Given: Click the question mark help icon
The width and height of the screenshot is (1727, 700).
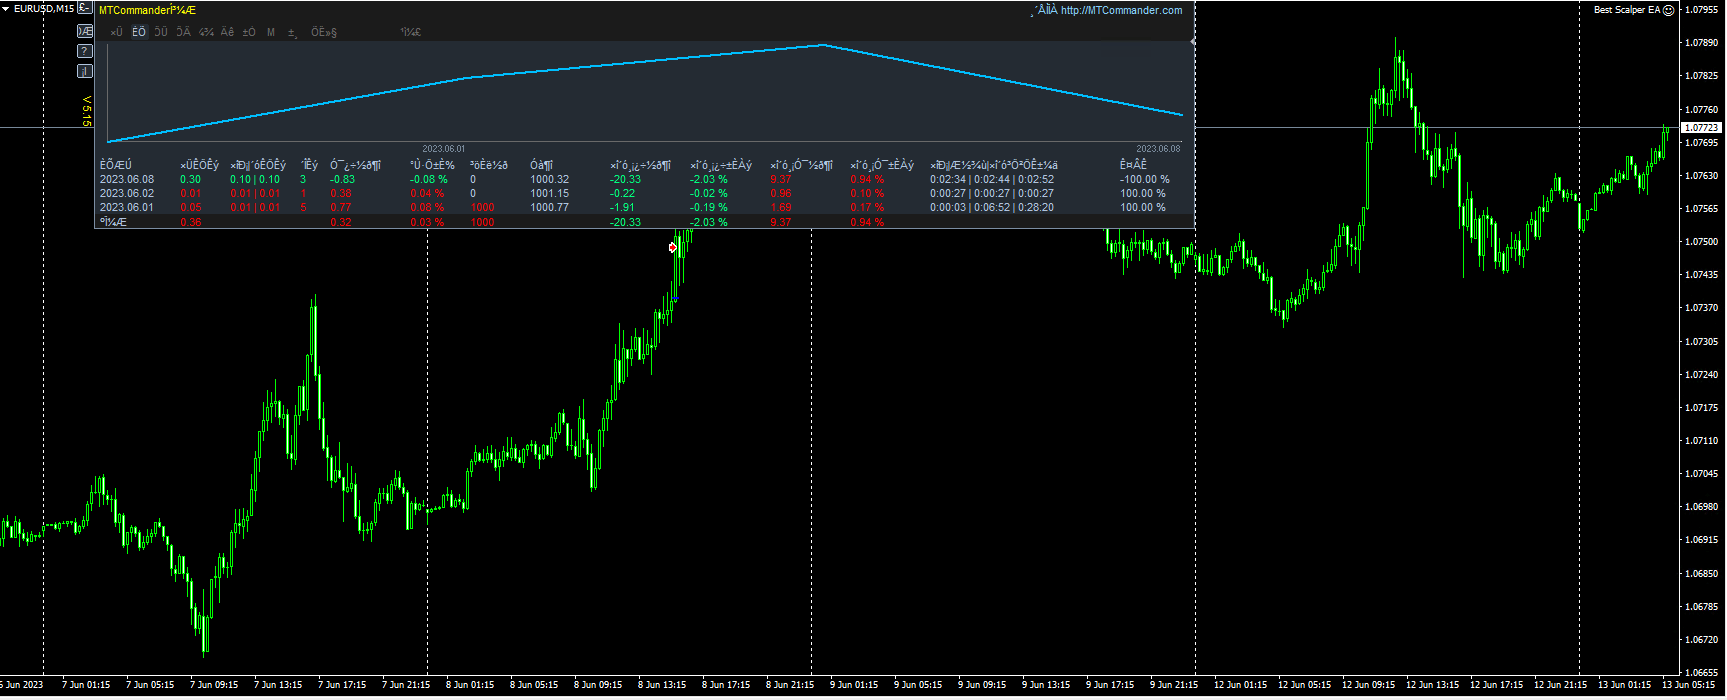Looking at the screenshot, I should (85, 51).
